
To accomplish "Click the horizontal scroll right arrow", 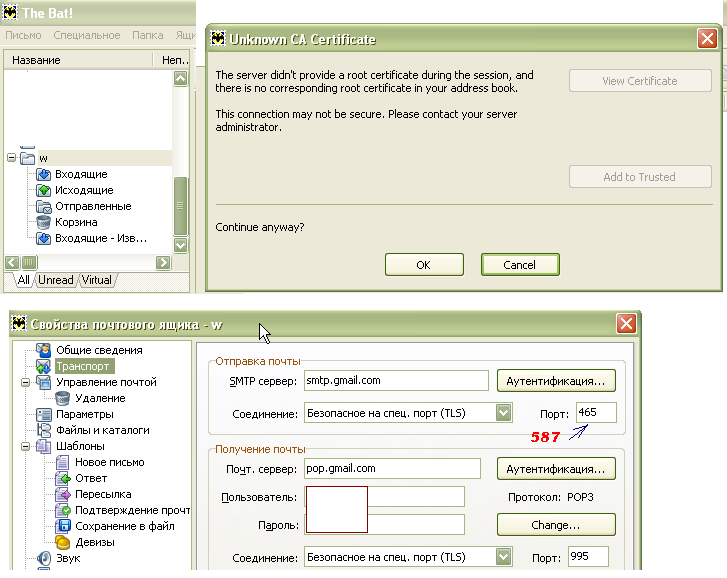I will (x=163, y=263).
